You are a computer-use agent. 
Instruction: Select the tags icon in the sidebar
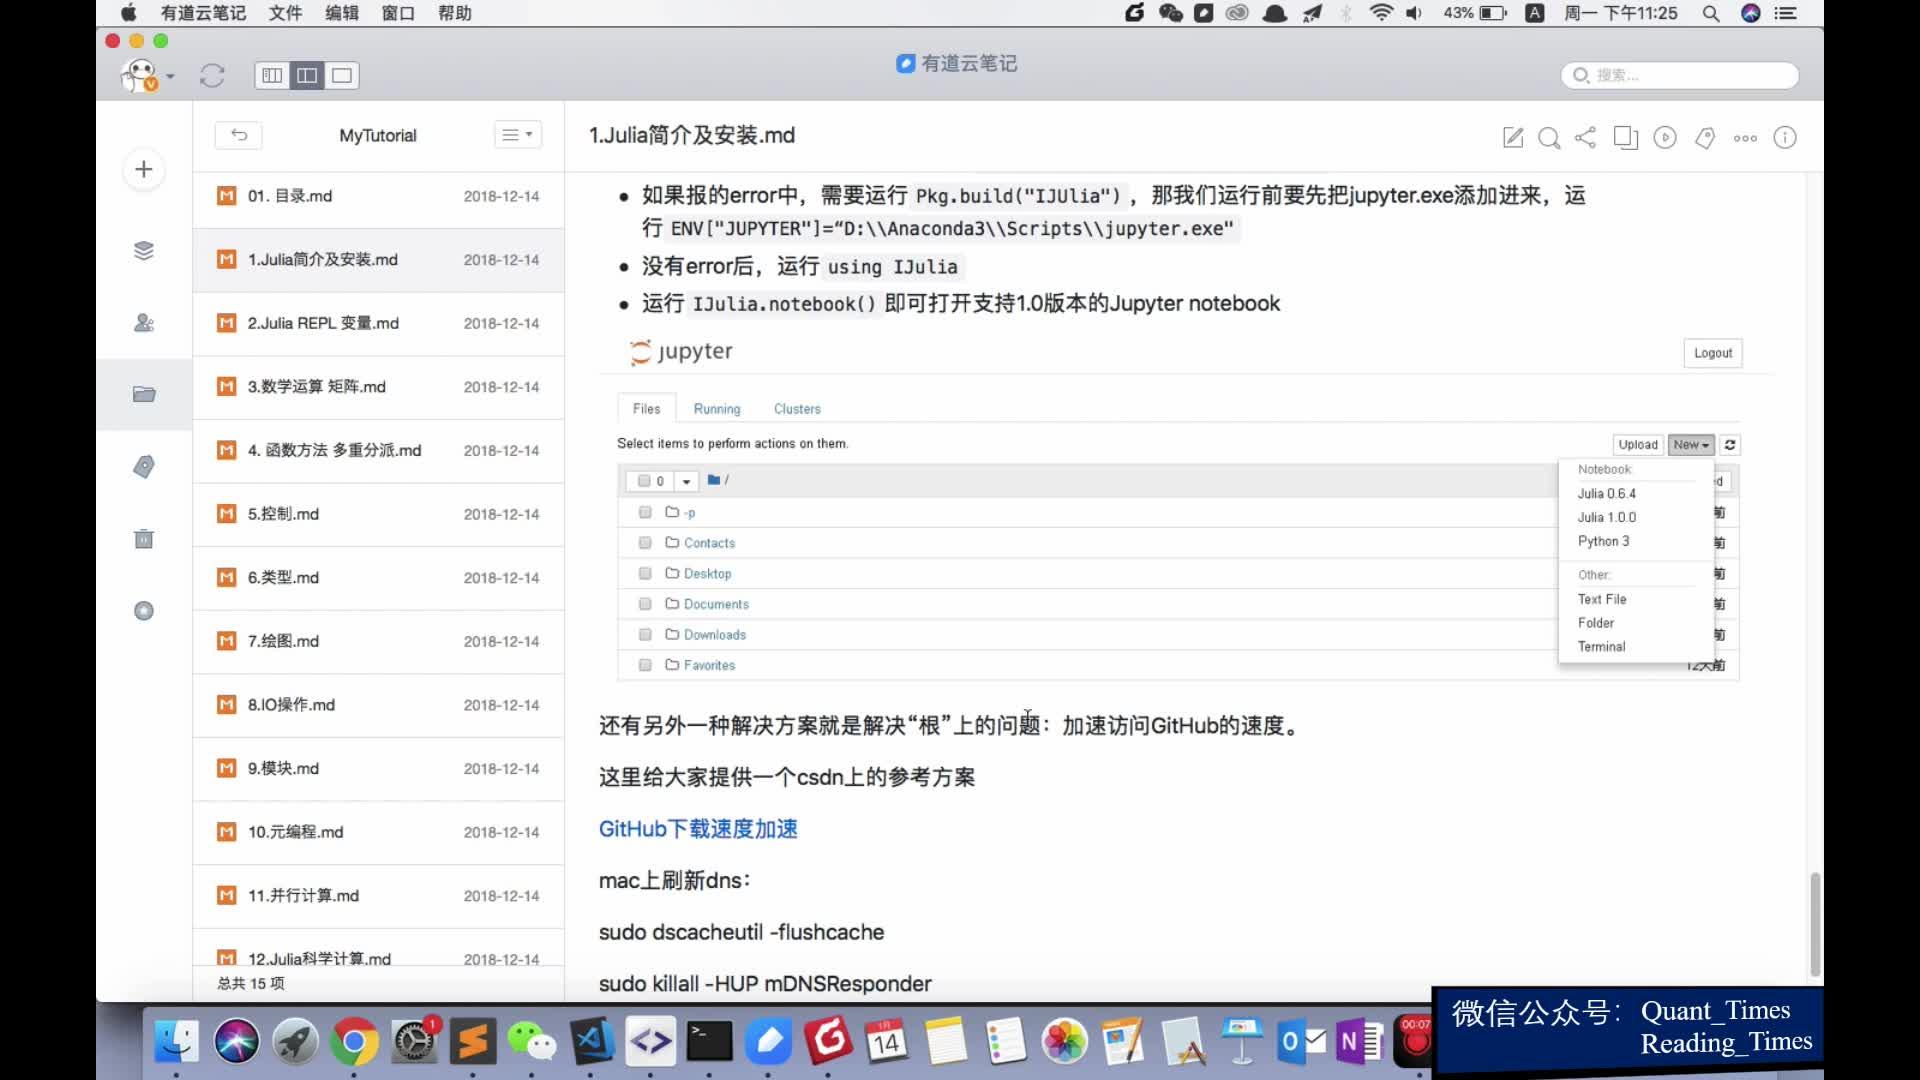pyautogui.click(x=143, y=466)
